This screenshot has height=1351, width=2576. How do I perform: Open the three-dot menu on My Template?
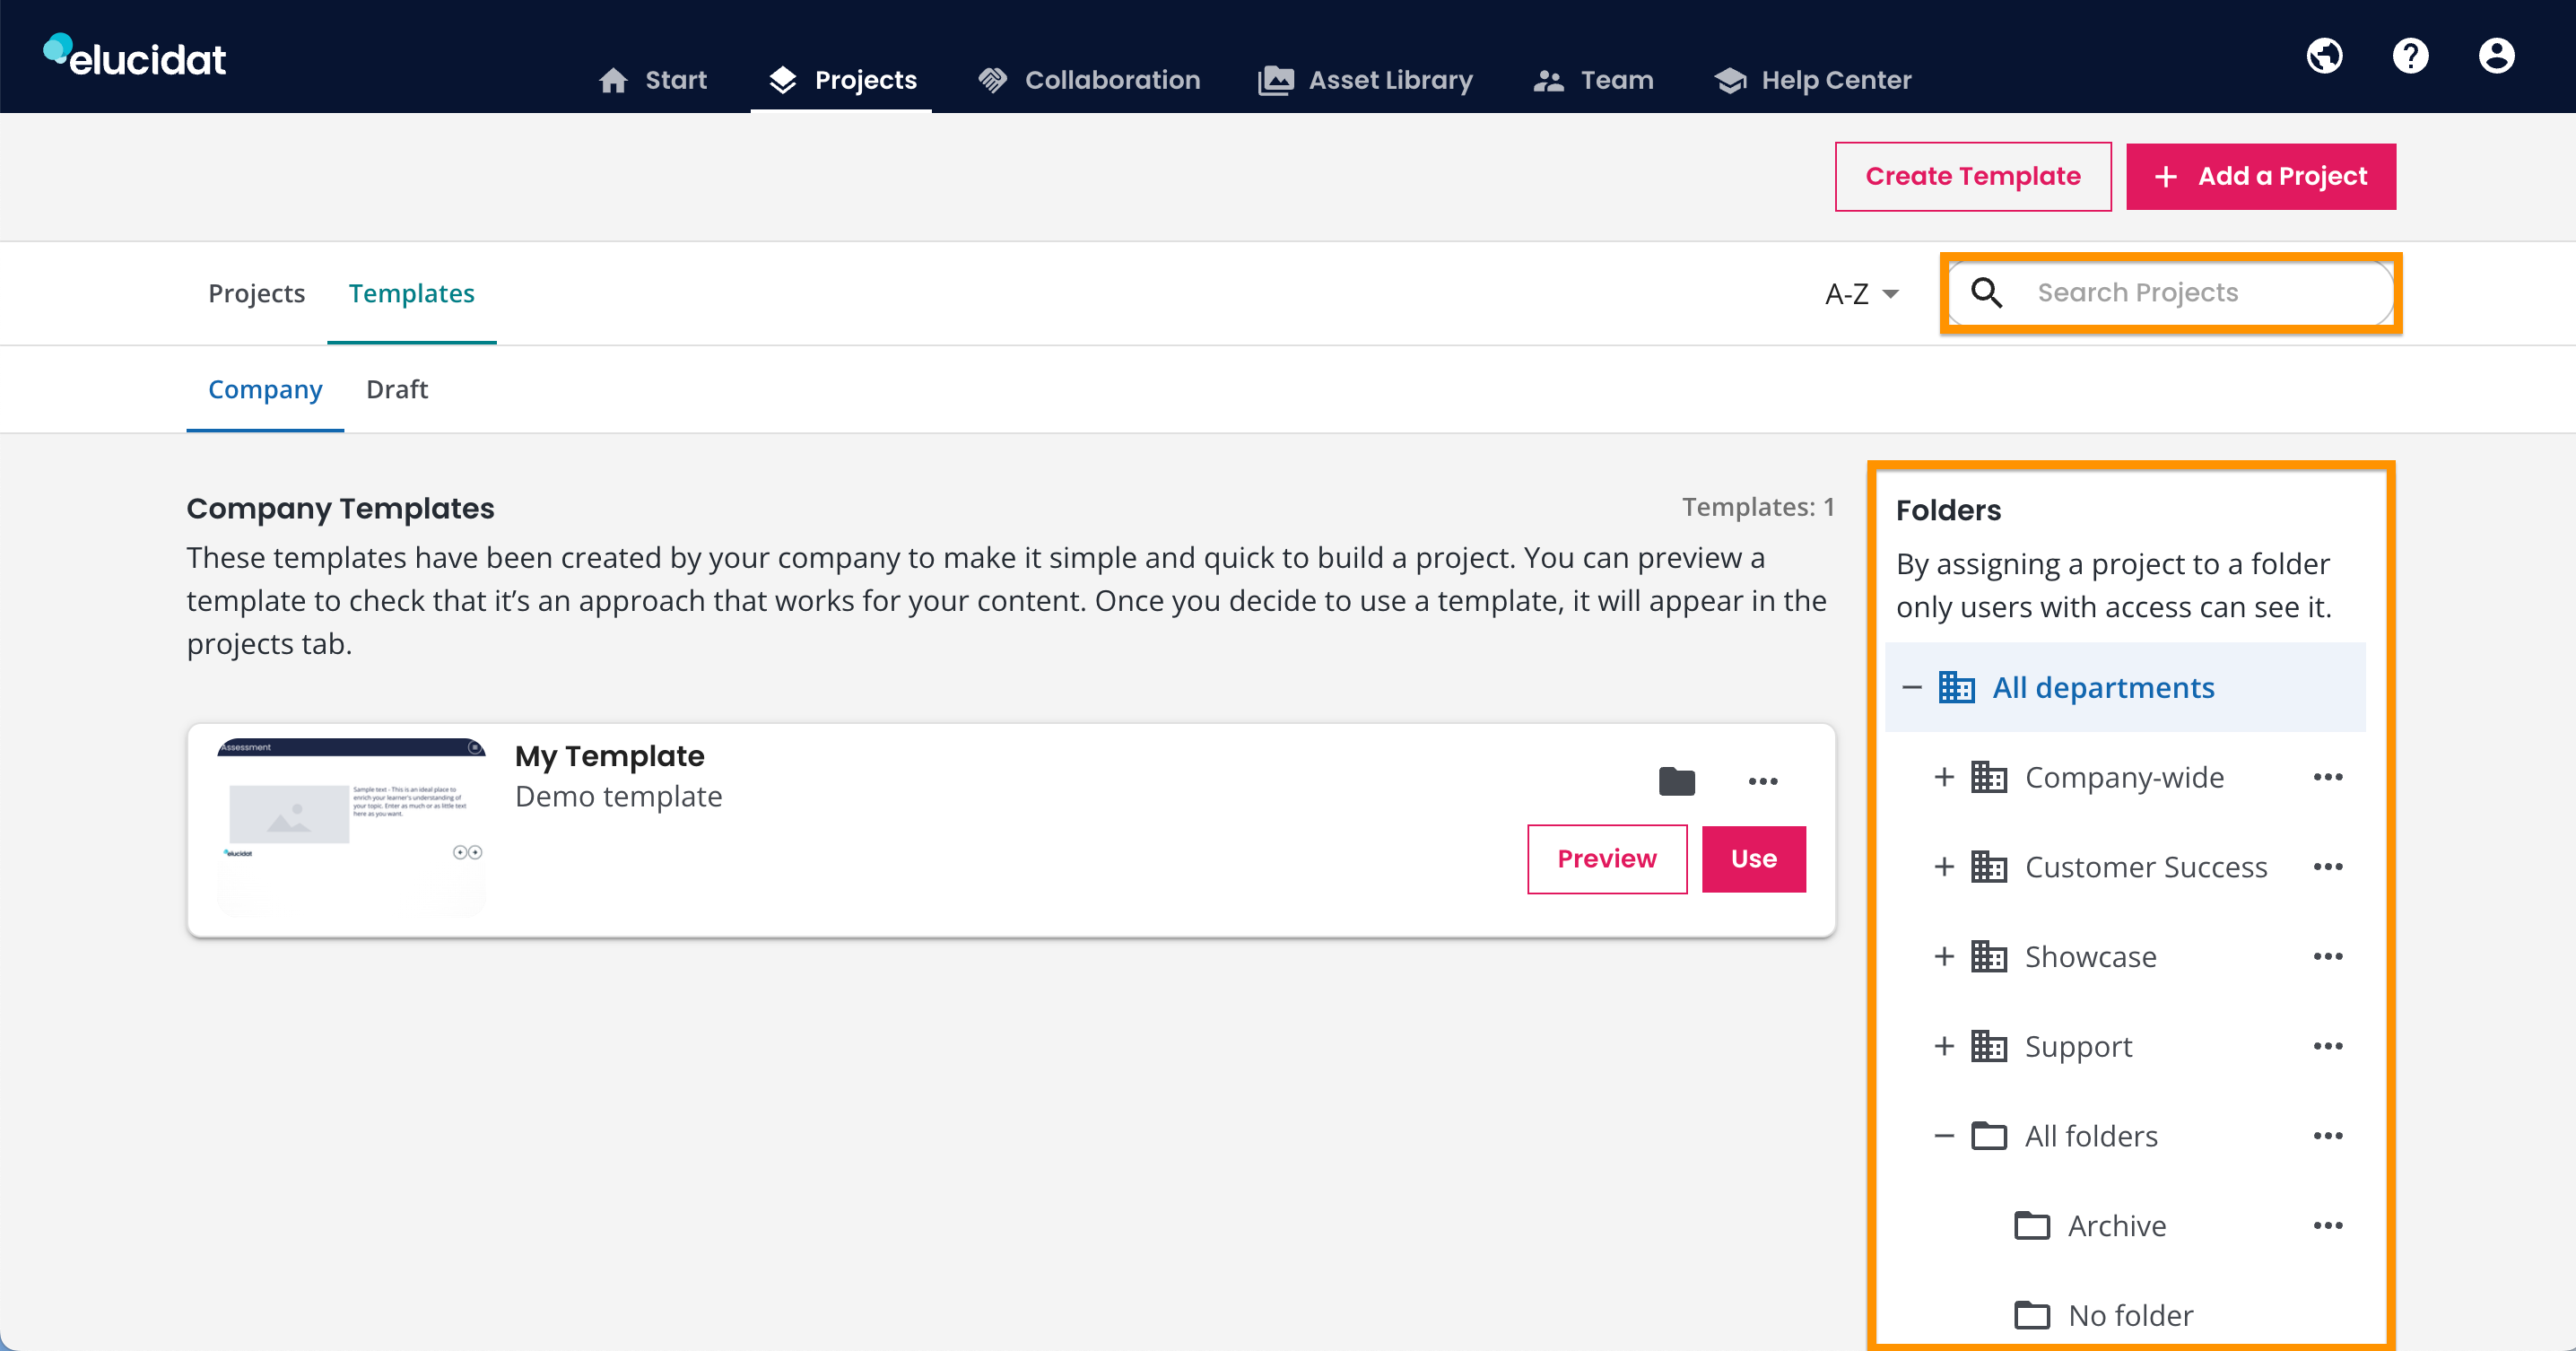tap(1763, 781)
